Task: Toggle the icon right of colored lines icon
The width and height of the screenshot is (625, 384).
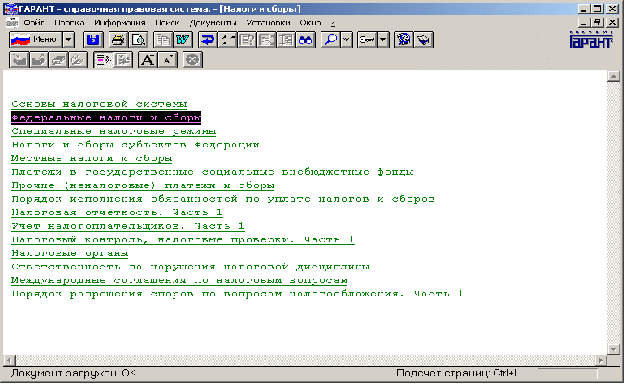Action: [x=123, y=60]
